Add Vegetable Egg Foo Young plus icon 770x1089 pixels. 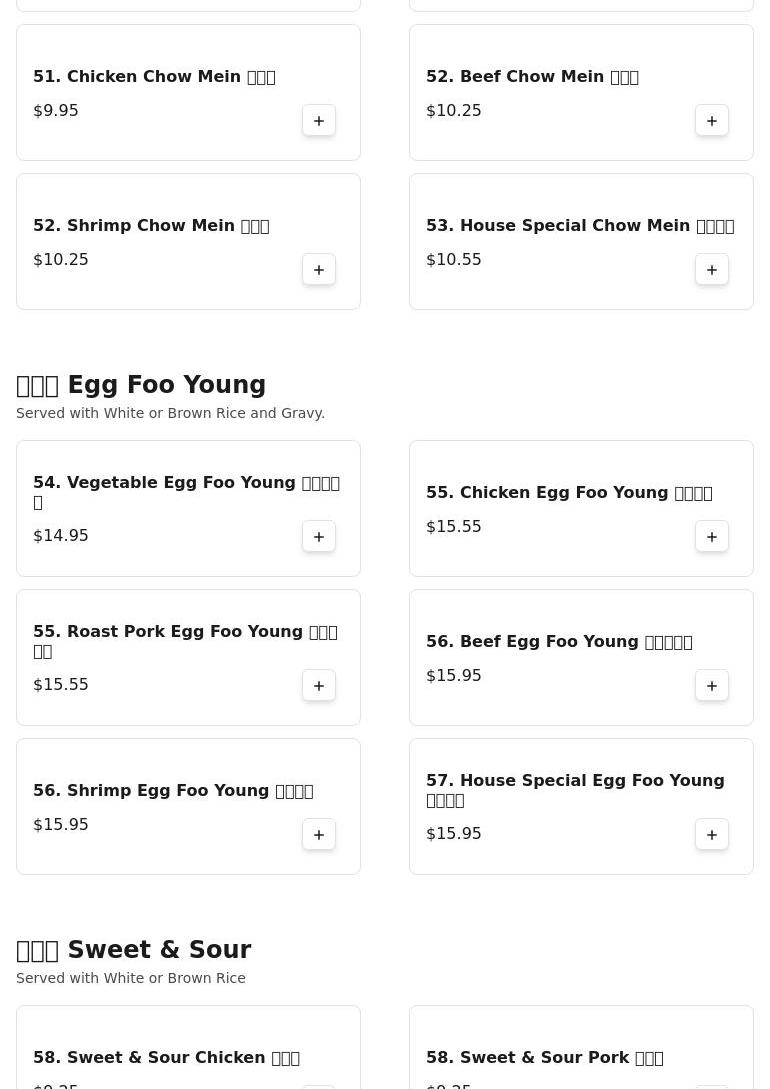point(319,536)
